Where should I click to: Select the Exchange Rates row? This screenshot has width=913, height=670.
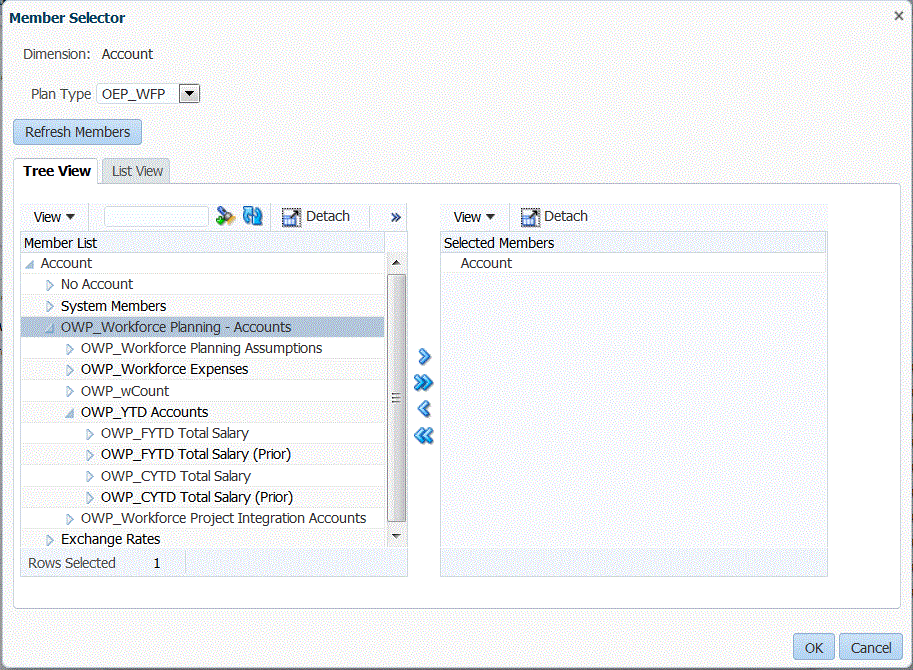pyautogui.click(x=203, y=539)
